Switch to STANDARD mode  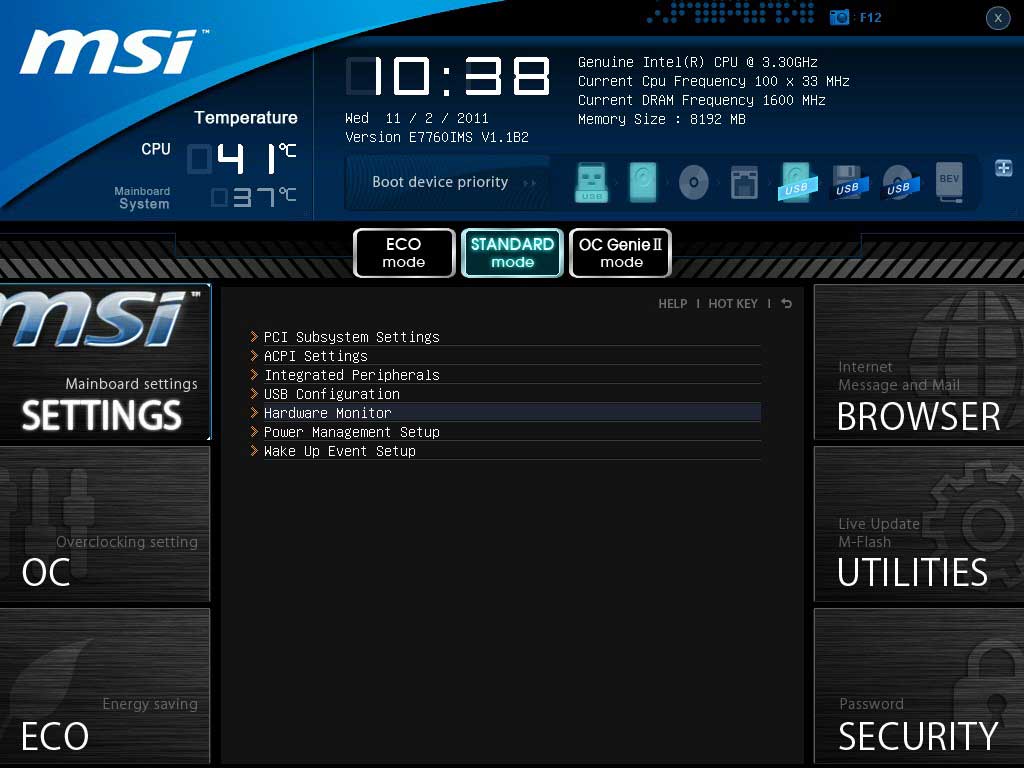[x=513, y=253]
